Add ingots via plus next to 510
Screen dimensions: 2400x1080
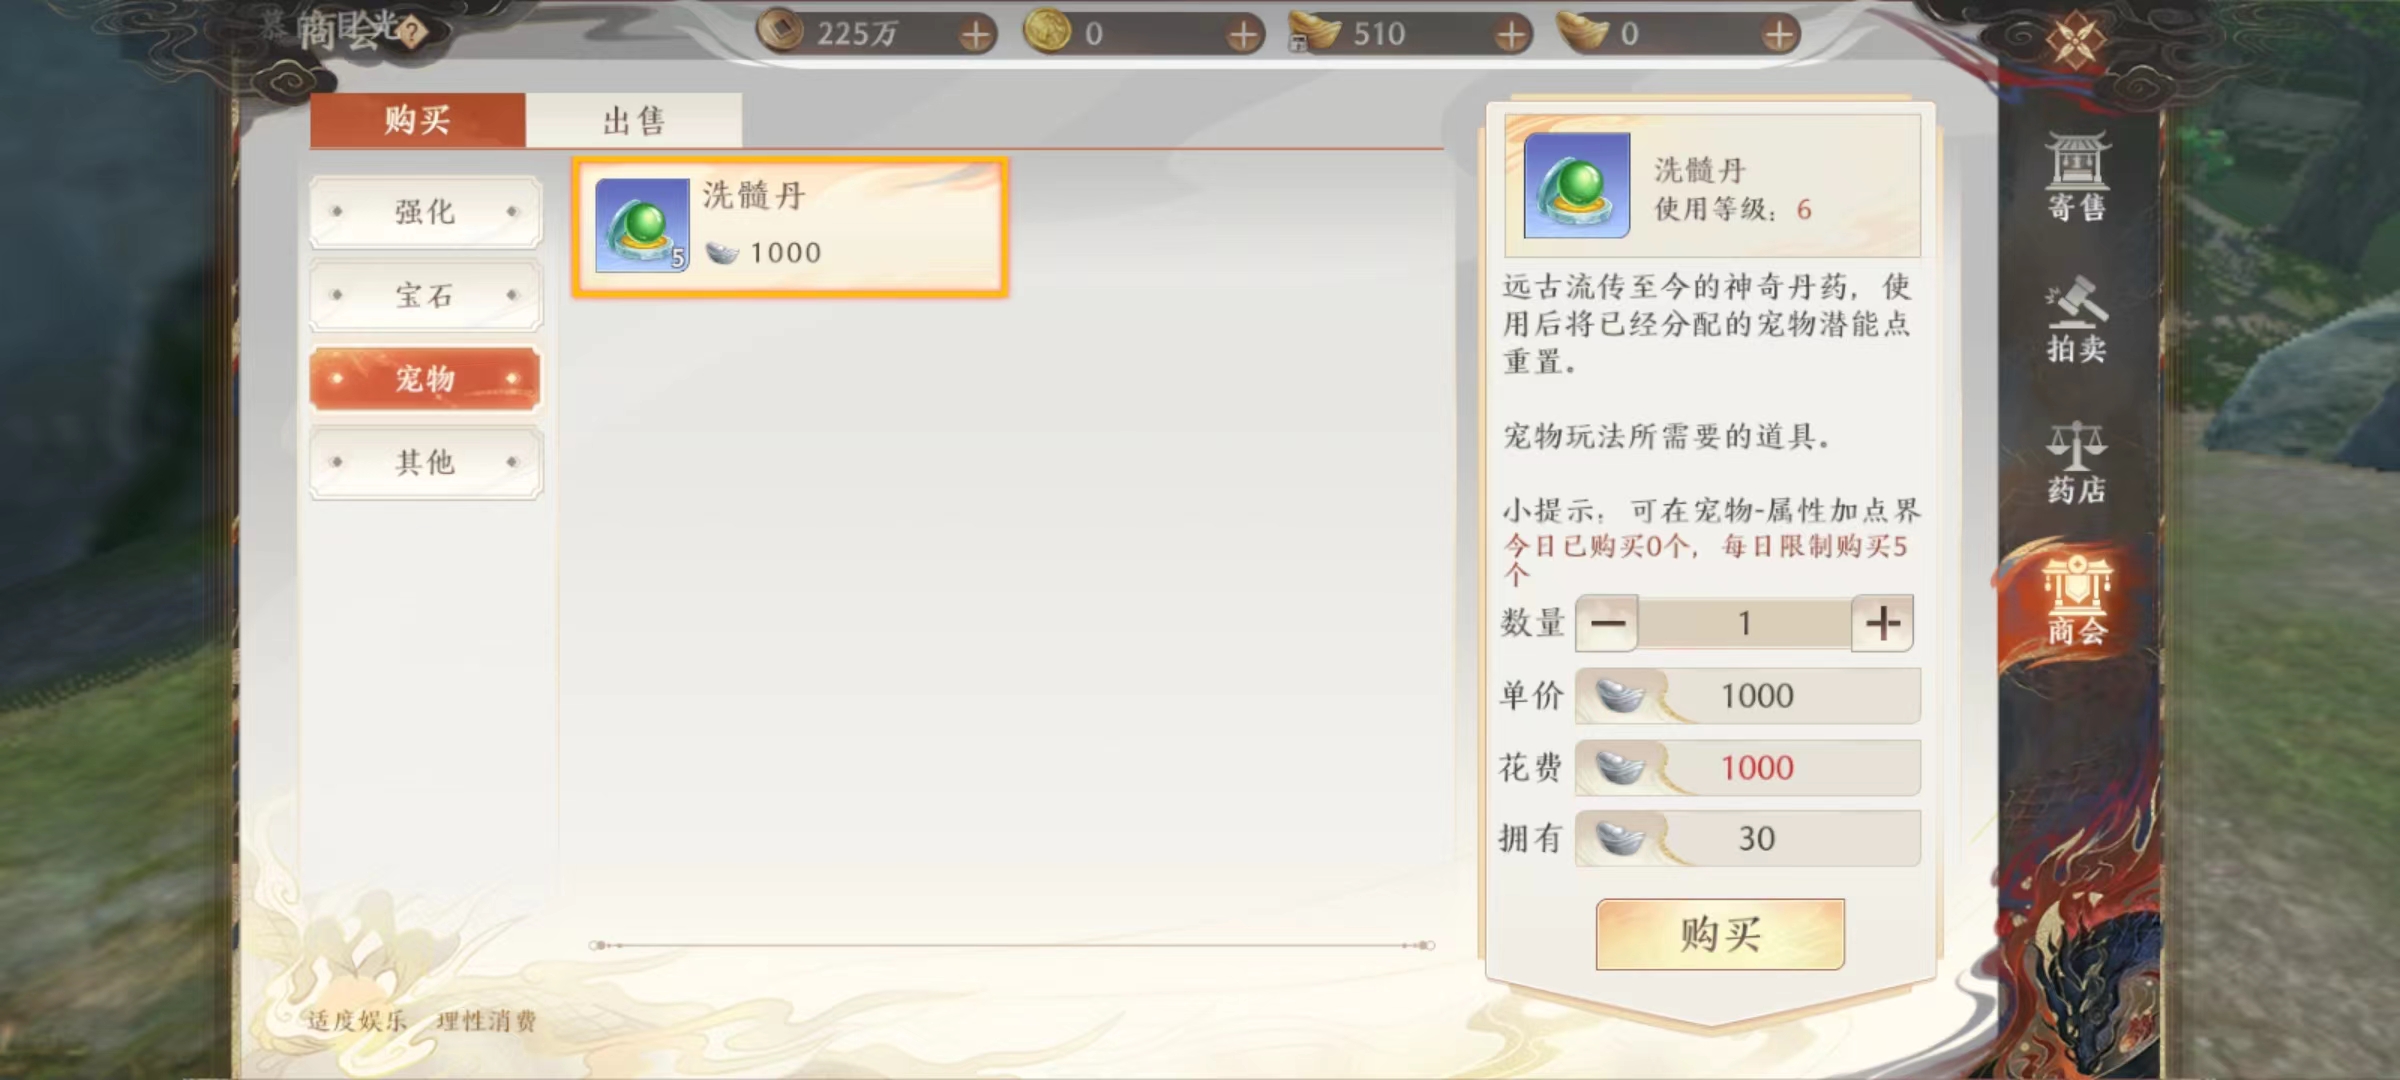point(1511,35)
